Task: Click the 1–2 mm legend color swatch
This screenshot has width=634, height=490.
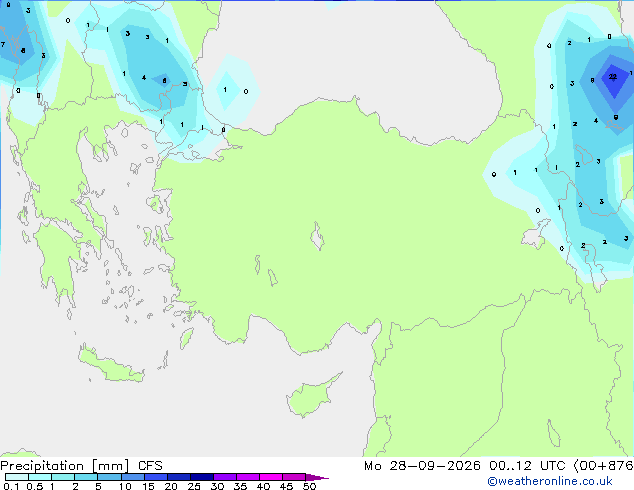Action: coord(63,477)
